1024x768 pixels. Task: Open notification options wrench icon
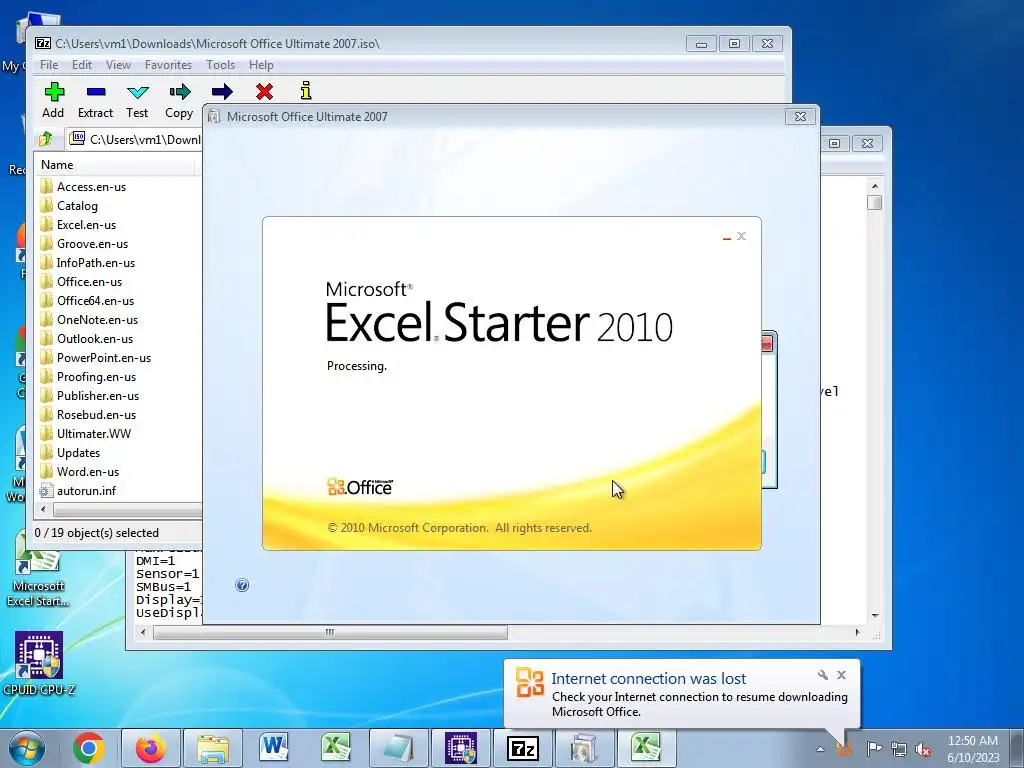point(822,675)
